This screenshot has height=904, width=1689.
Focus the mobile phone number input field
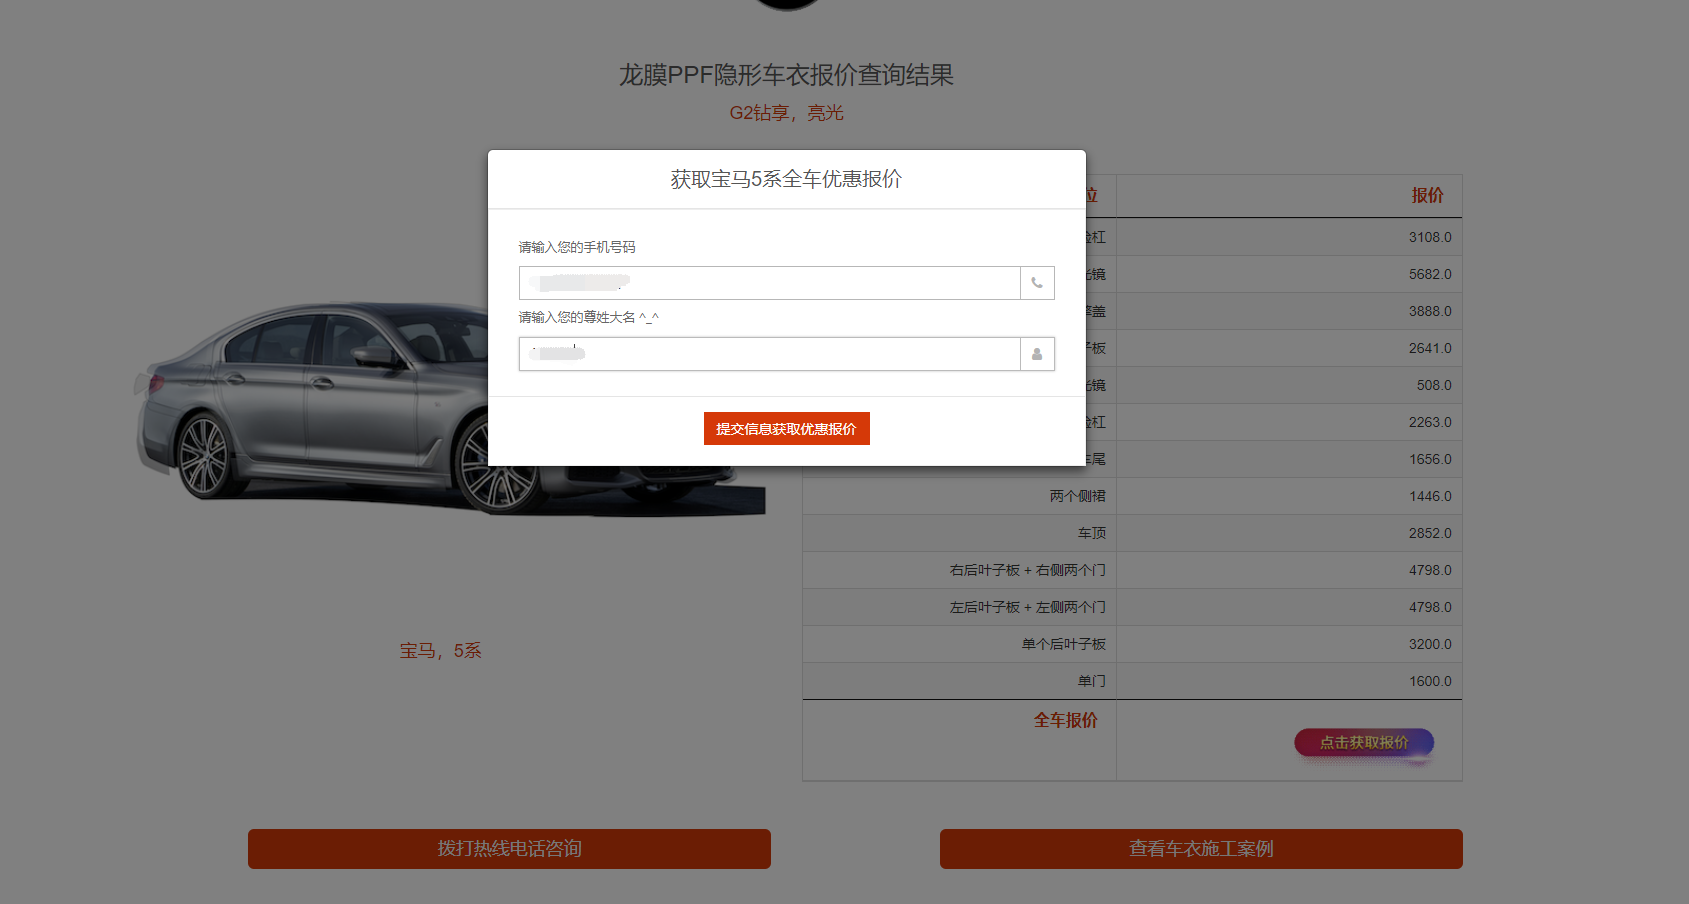(769, 283)
